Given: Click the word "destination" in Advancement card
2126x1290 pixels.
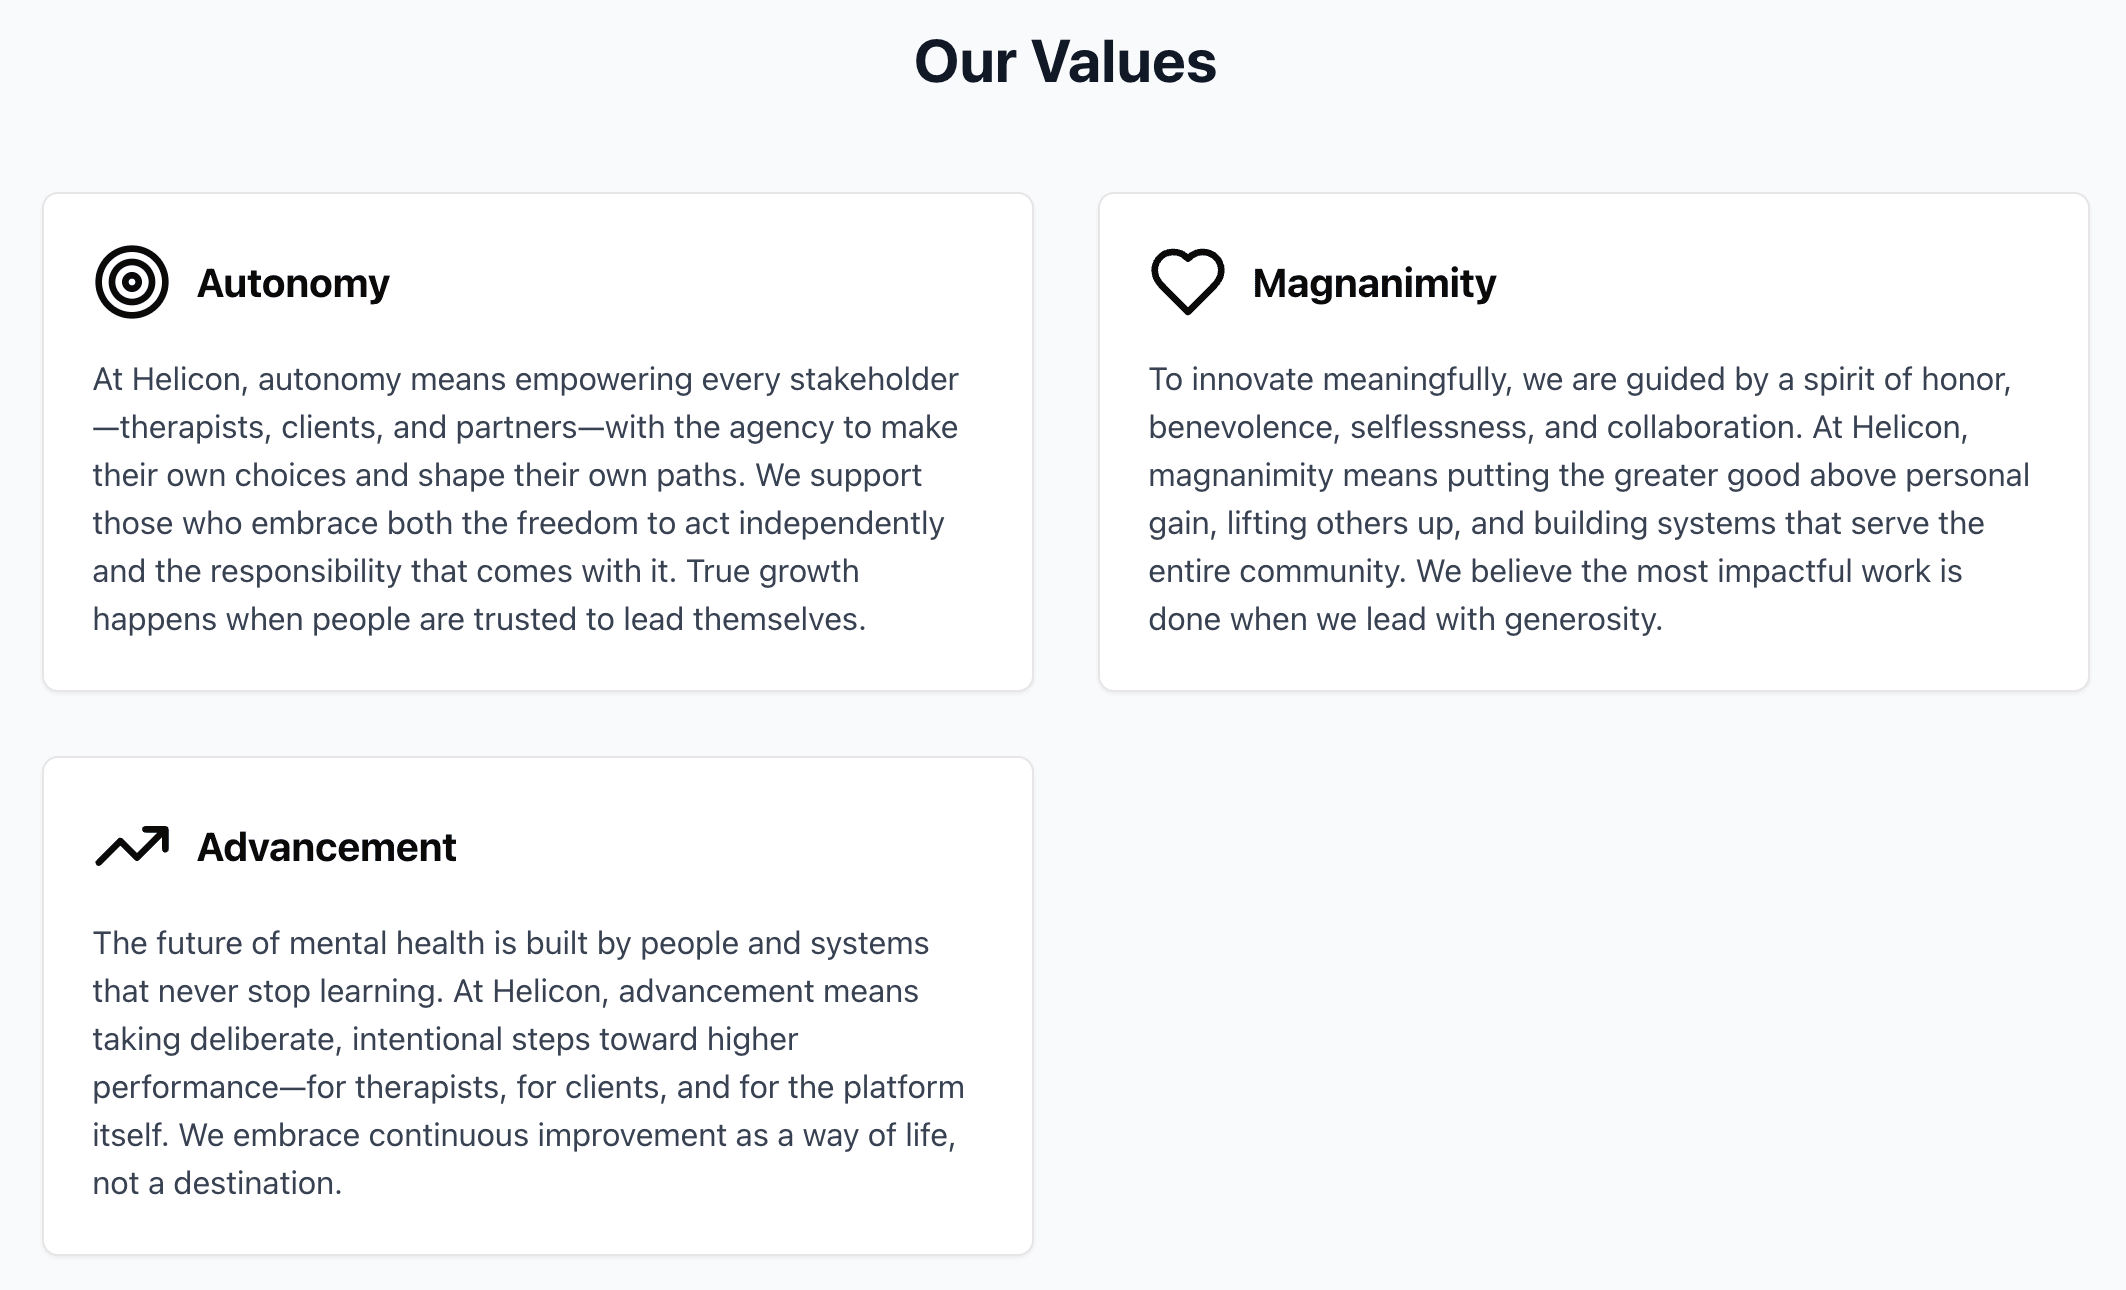Looking at the screenshot, I should click(x=254, y=1183).
